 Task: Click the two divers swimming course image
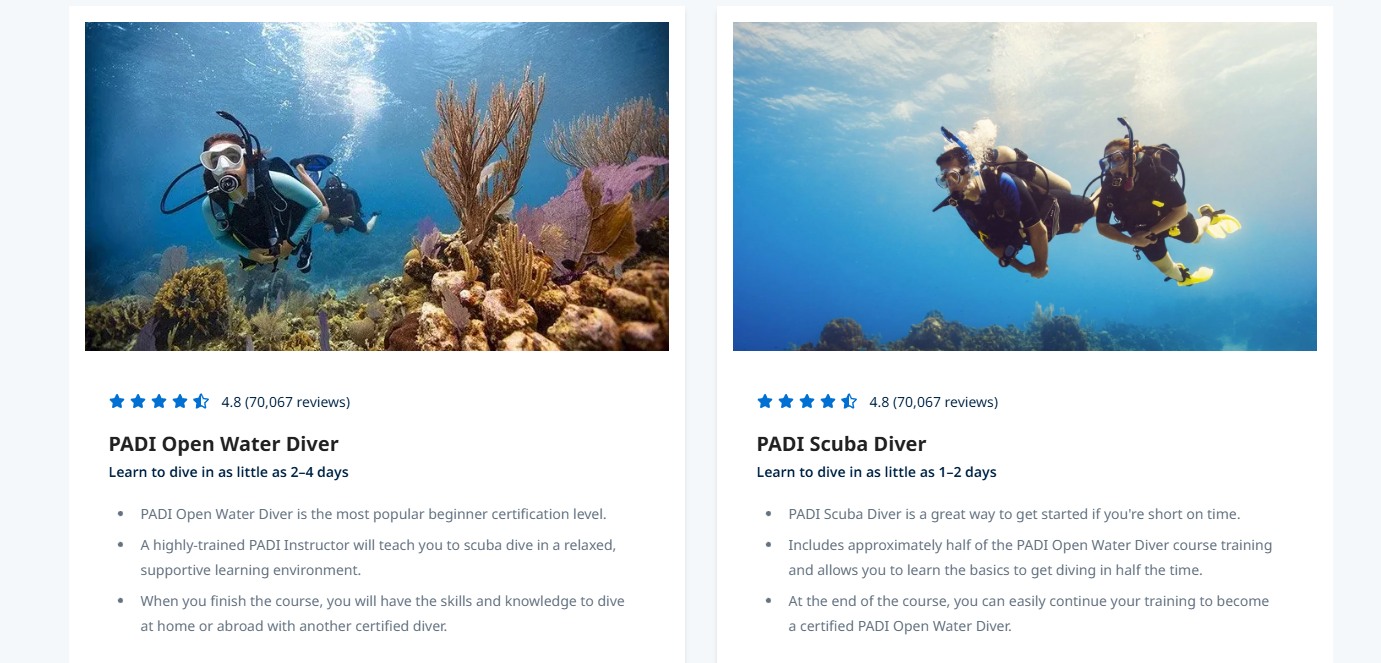tap(1025, 186)
